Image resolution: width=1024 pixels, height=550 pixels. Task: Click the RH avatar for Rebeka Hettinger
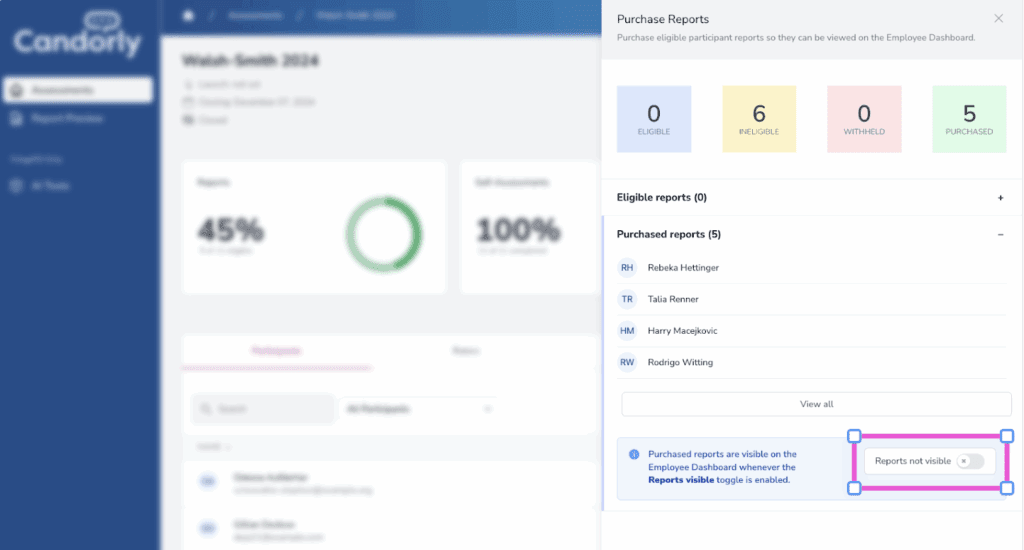tap(627, 268)
